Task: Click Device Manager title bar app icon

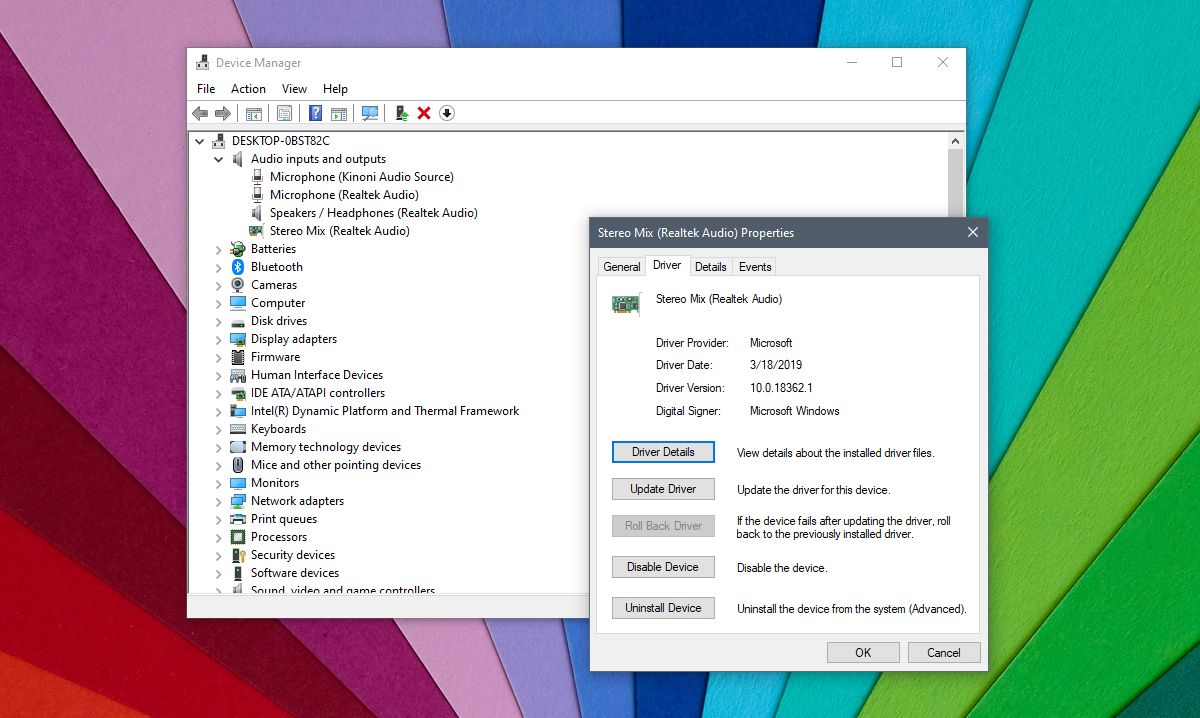Action: 203,62
